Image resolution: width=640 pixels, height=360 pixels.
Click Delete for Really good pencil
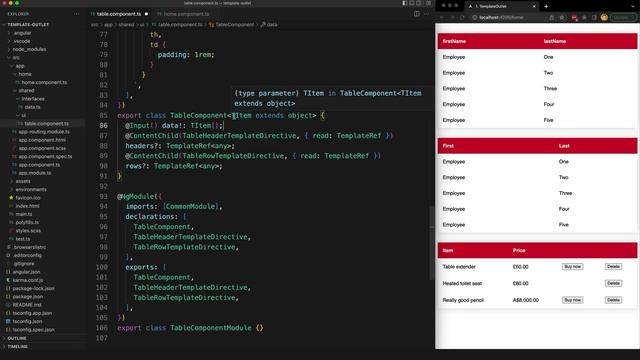pyautogui.click(x=613, y=300)
